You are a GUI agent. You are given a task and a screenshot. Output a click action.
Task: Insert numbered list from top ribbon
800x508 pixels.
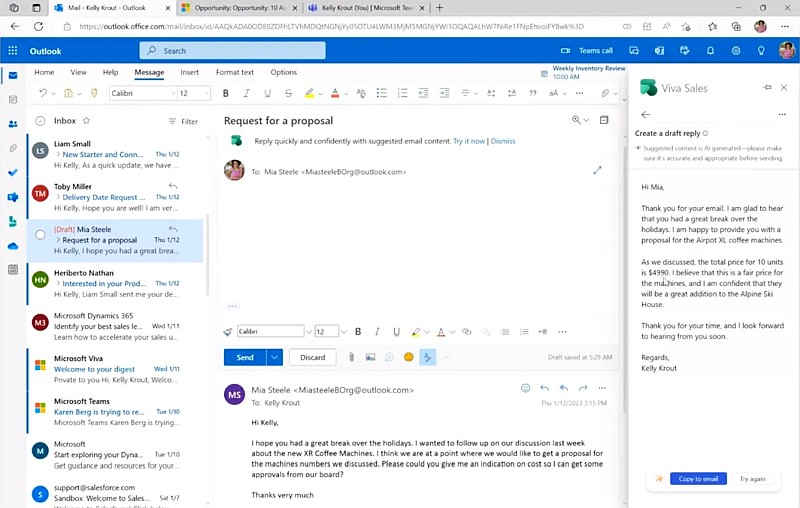(403, 93)
